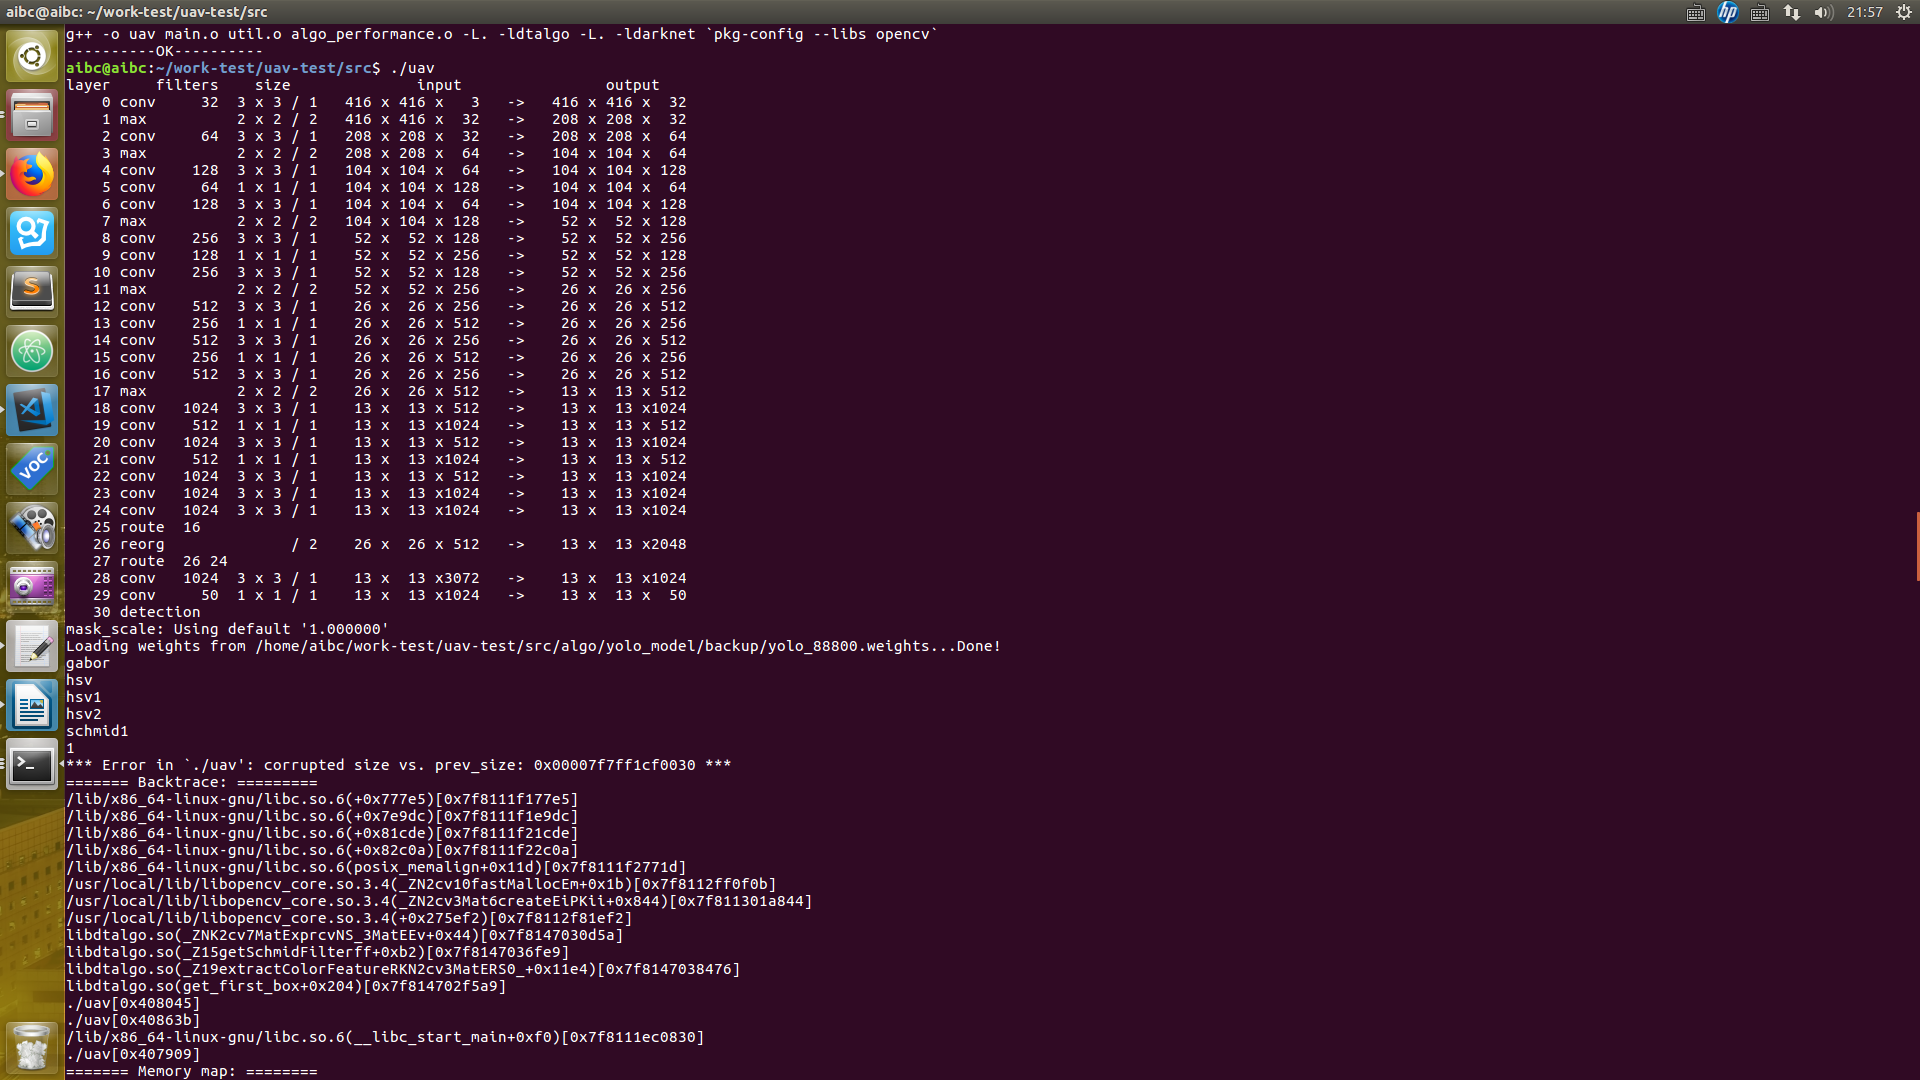Open the VOC labeling tool icon
This screenshot has width=1920, height=1080.
coord(32,469)
